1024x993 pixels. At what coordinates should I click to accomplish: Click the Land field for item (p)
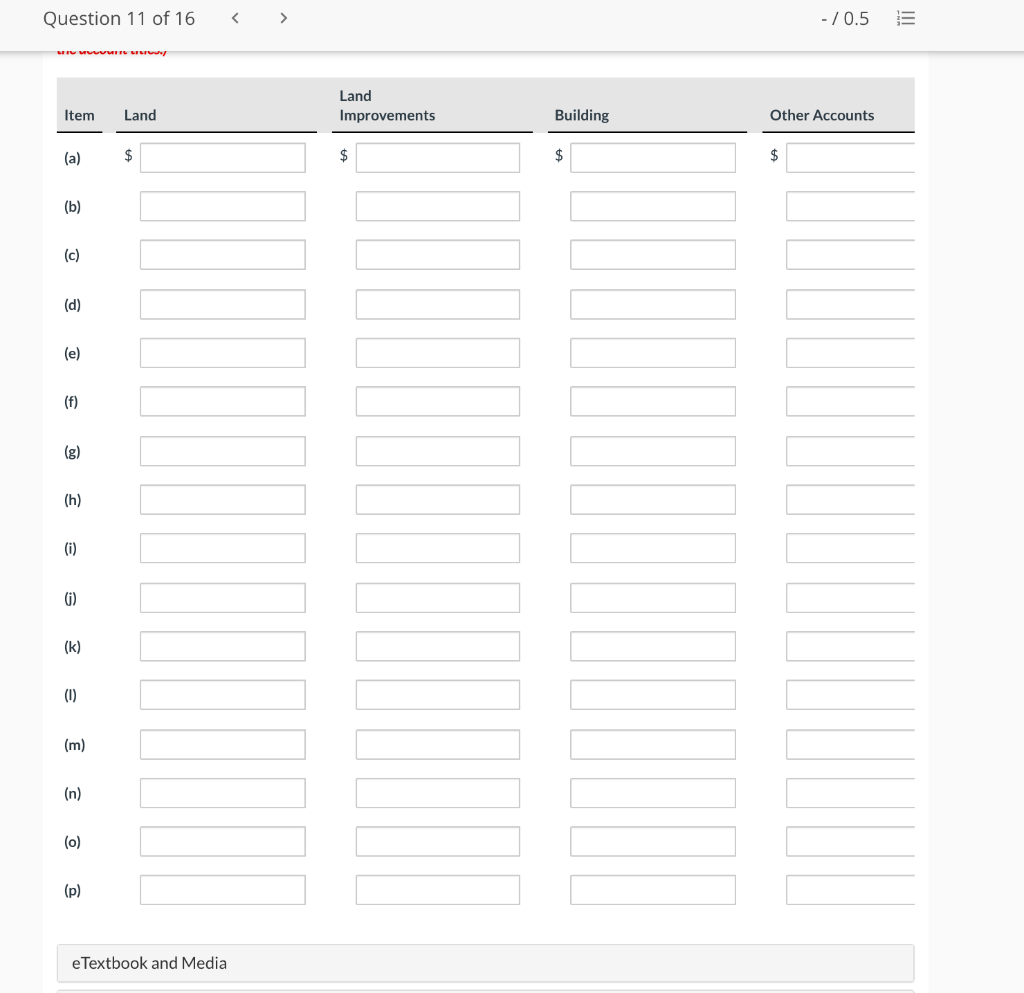[x=223, y=890]
